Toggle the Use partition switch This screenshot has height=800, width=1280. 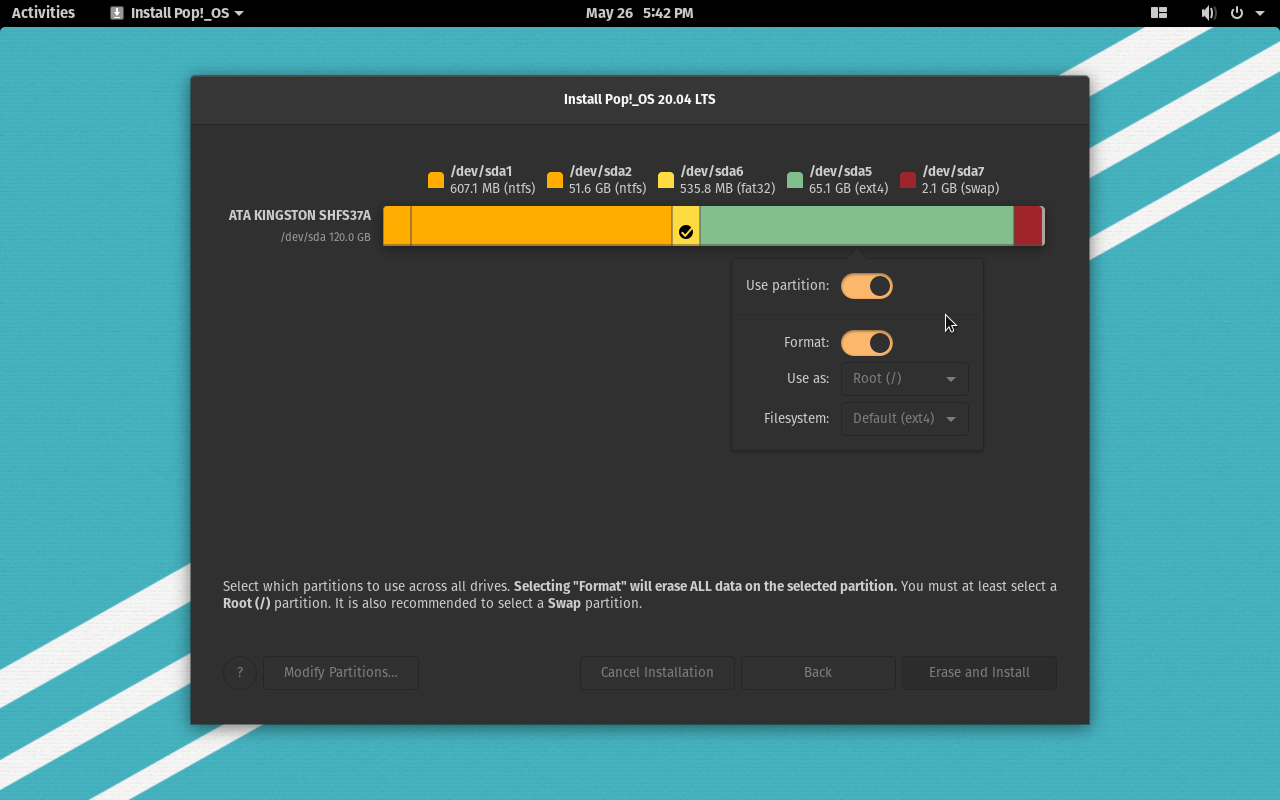(x=867, y=286)
